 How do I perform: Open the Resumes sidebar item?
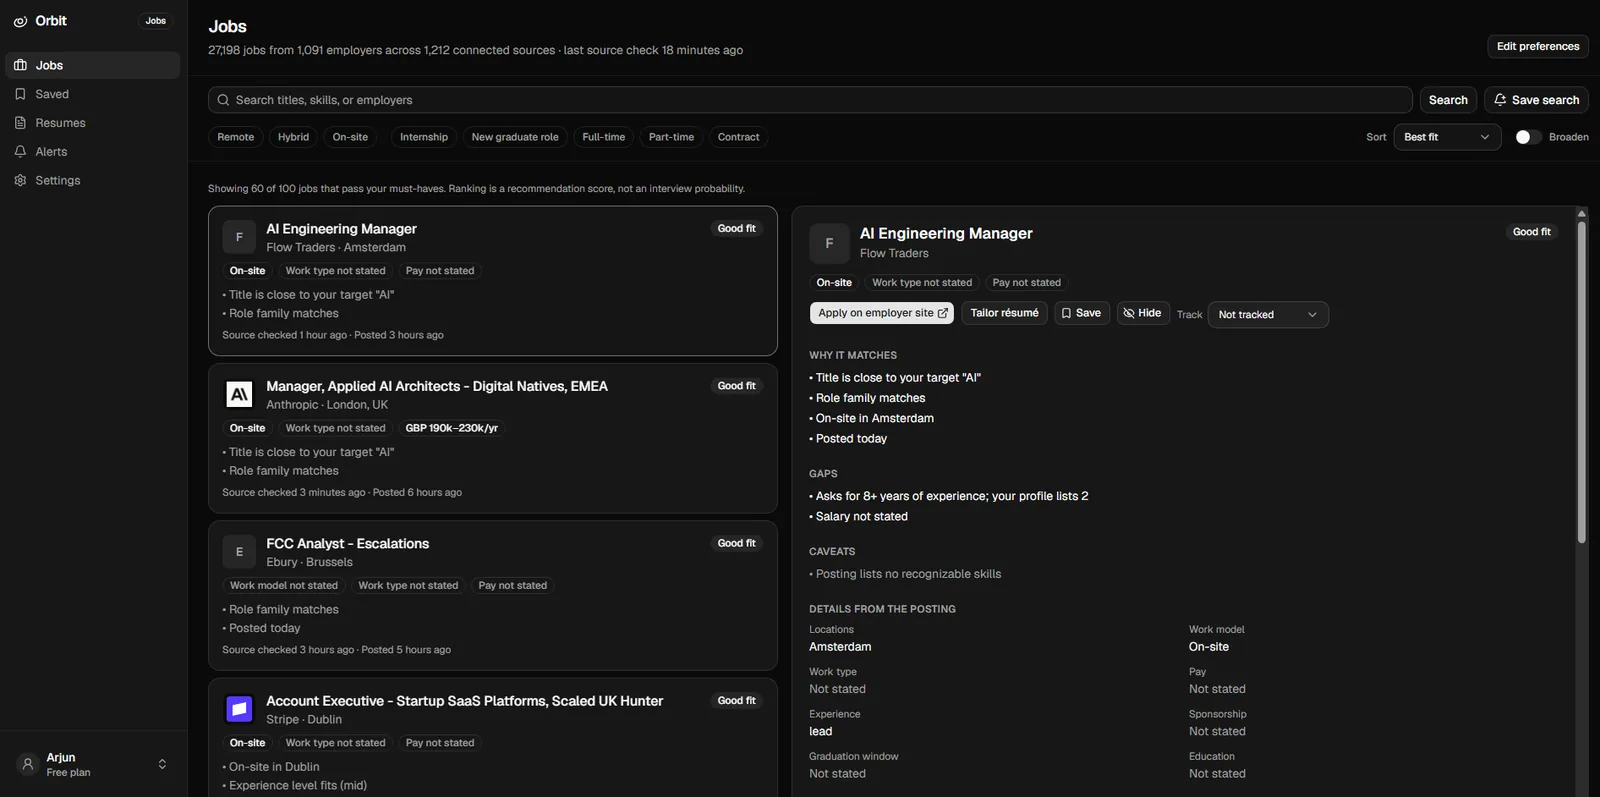(93, 123)
